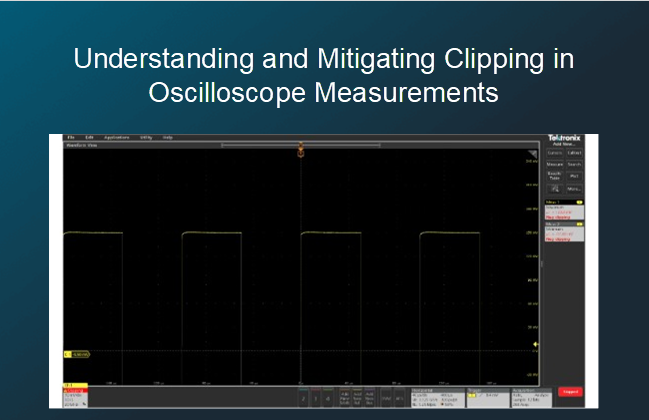Expand the More... button in Add New panel
Viewport: 649px width, 420px height.
point(575,188)
